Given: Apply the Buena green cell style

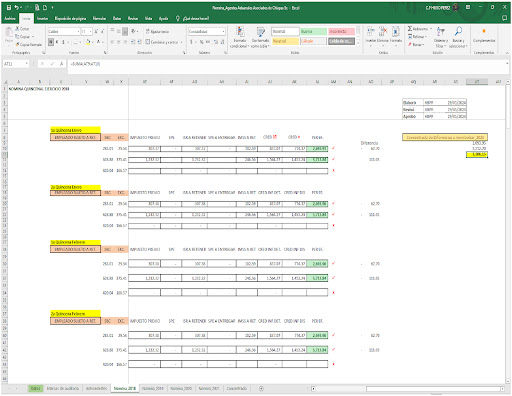Looking at the screenshot, I should [313, 31].
